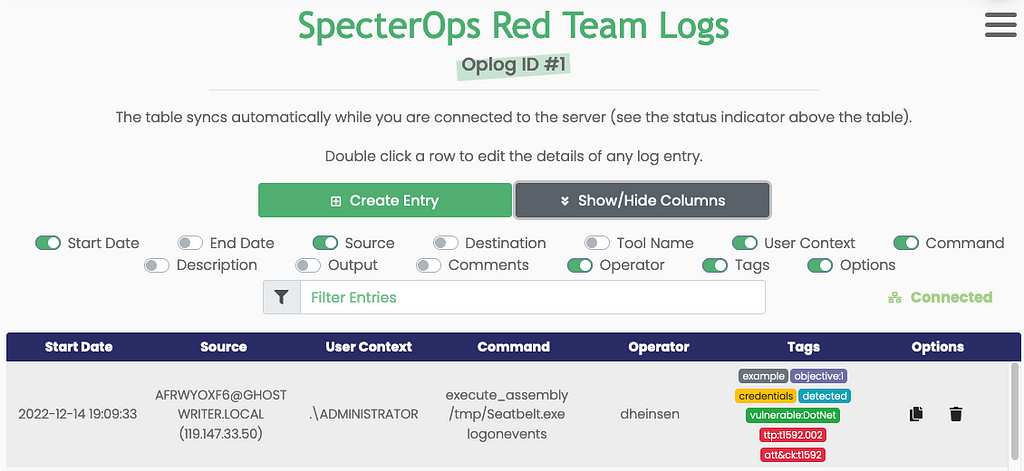Image resolution: width=1024 pixels, height=471 pixels.
Task: Click the User Context column header
Action: pyautogui.click(x=369, y=347)
